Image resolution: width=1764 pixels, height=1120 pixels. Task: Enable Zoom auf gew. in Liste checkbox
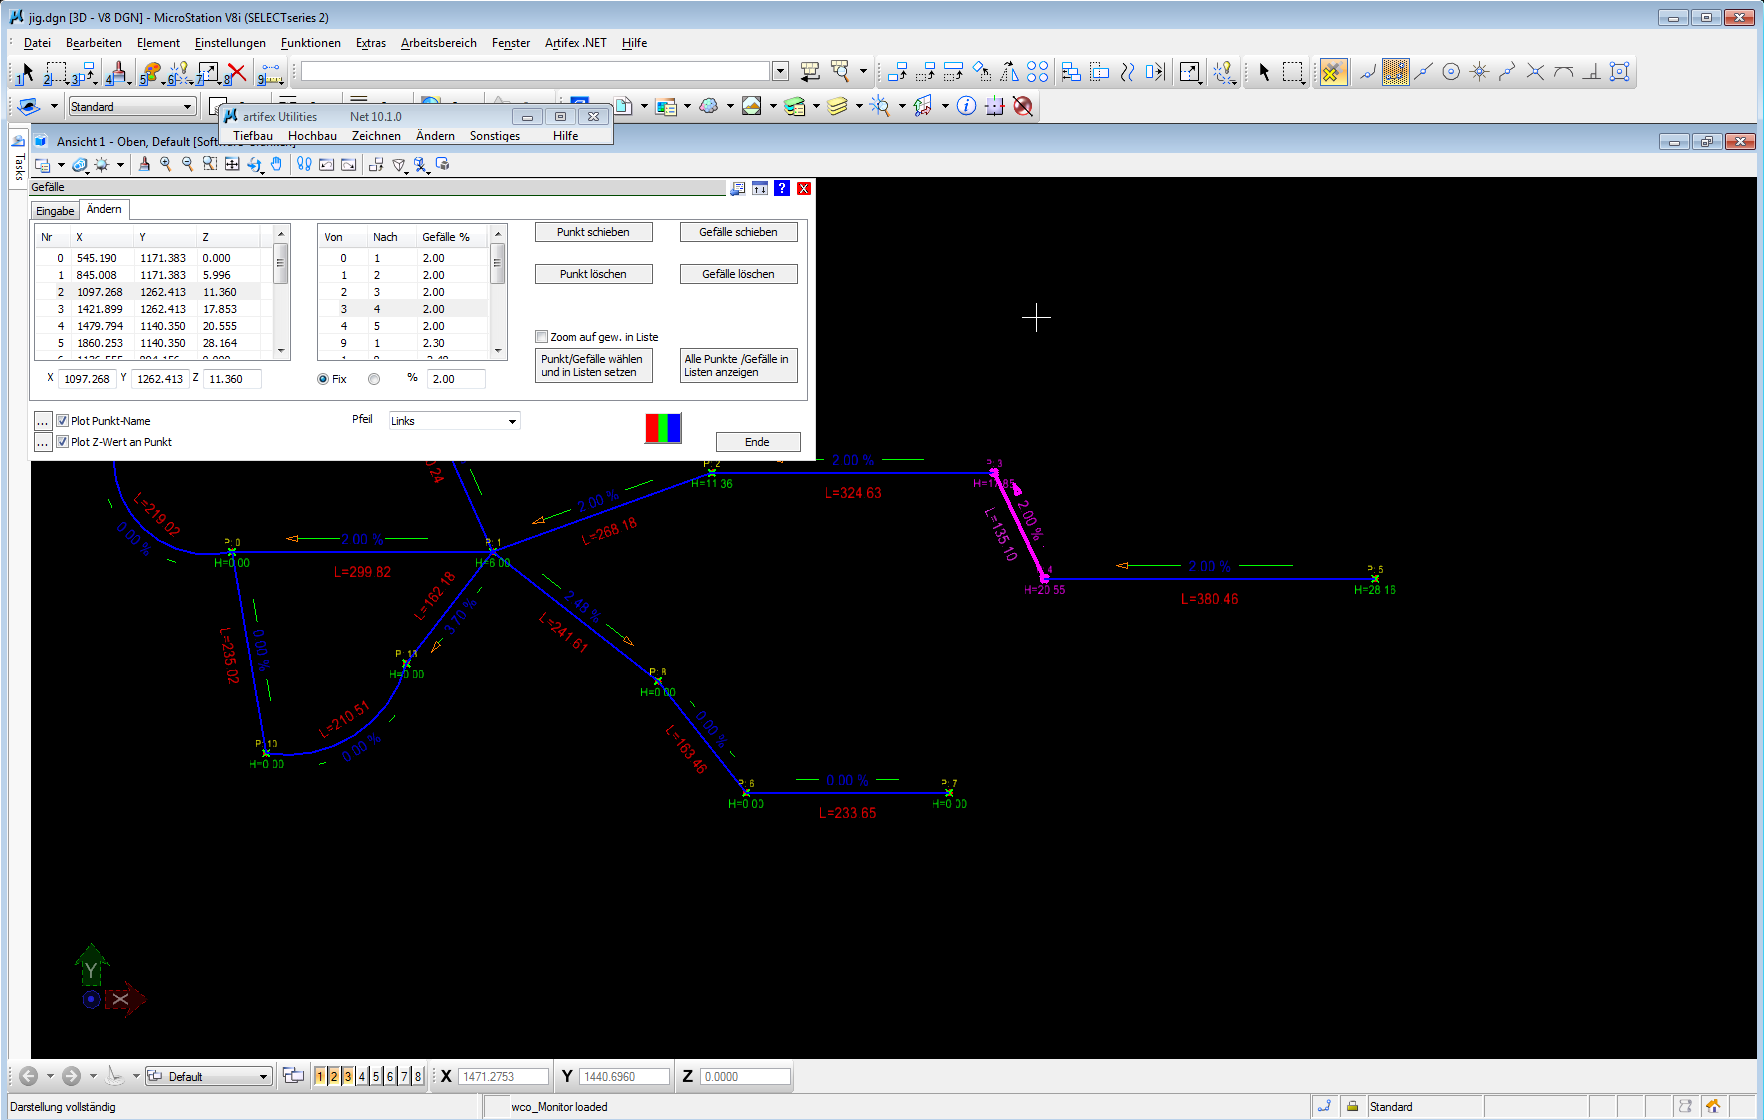coord(542,337)
